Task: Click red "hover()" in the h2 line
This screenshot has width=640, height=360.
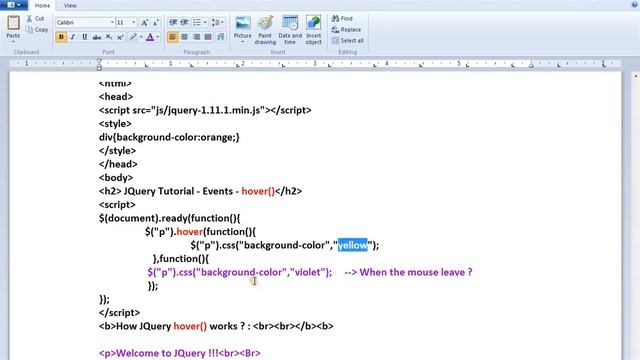Action: [x=258, y=191]
